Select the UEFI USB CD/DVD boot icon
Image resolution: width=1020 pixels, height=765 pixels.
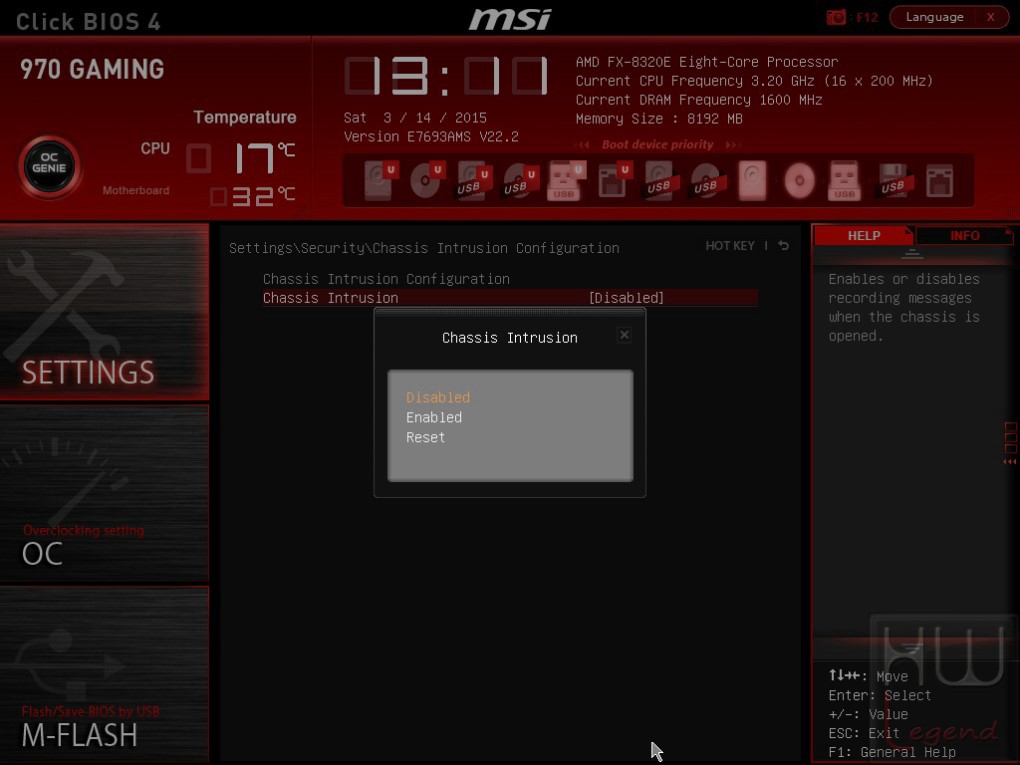point(520,180)
